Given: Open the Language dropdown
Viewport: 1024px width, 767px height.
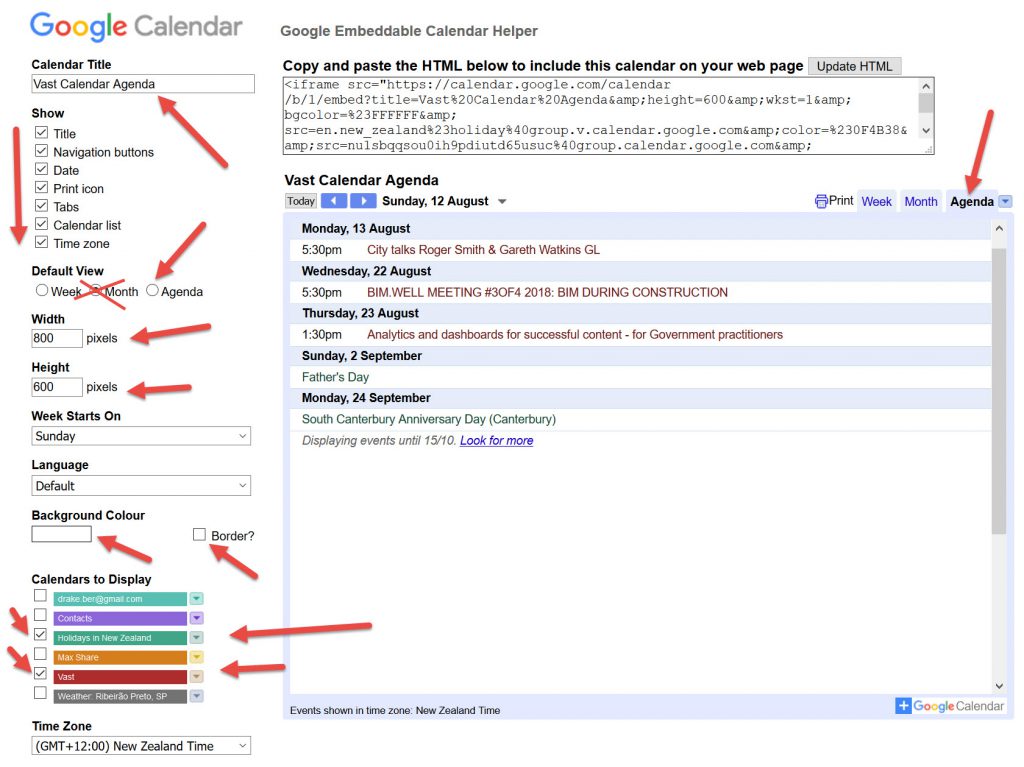Looking at the screenshot, I should (x=141, y=486).
